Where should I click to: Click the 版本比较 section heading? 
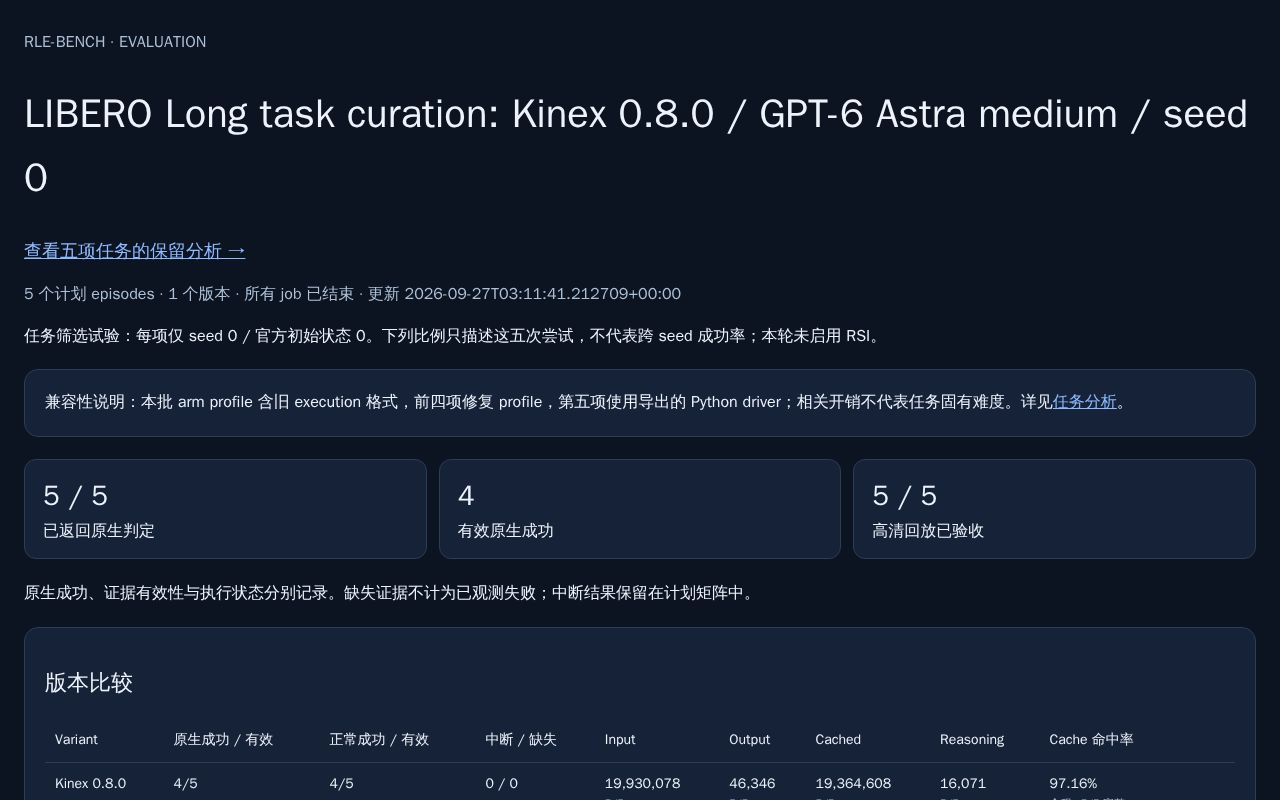(x=89, y=683)
